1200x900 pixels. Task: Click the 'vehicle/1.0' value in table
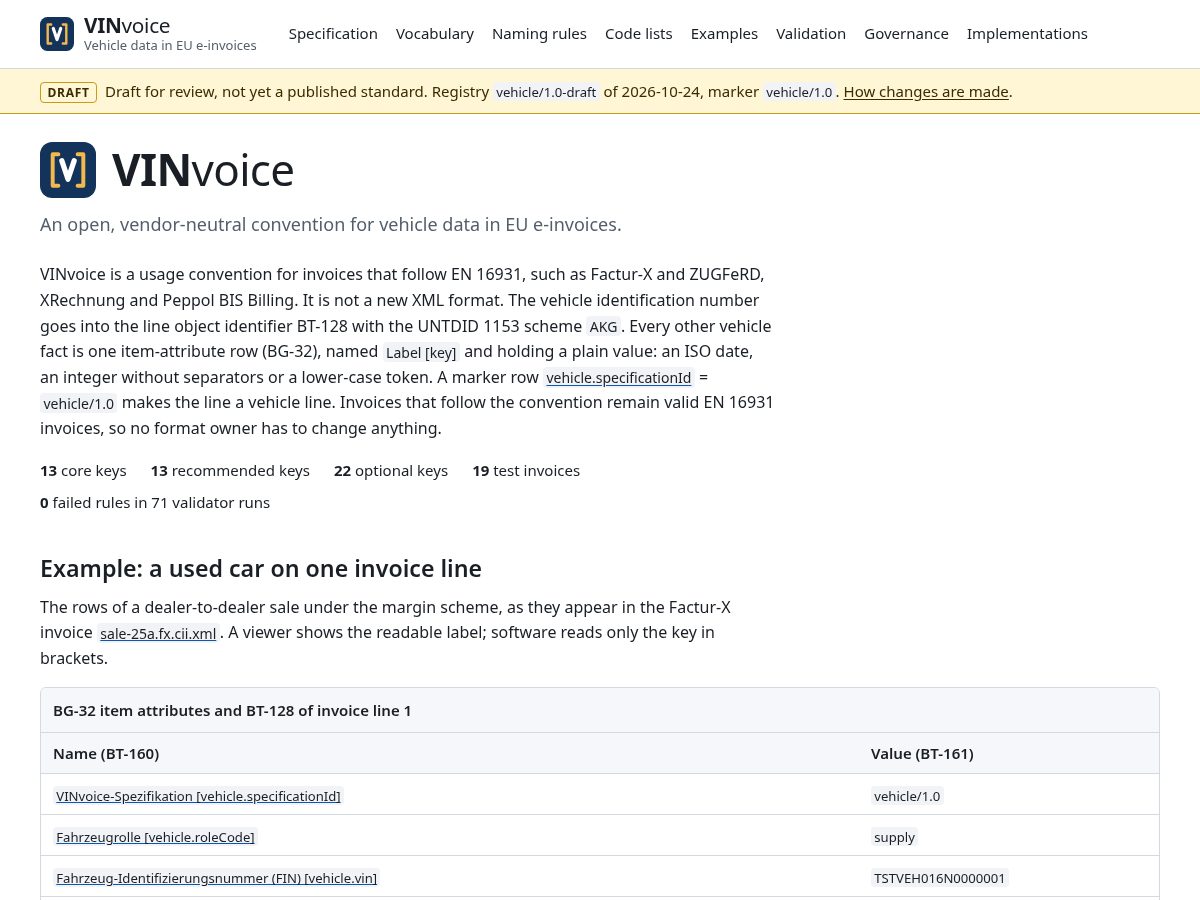tap(907, 796)
